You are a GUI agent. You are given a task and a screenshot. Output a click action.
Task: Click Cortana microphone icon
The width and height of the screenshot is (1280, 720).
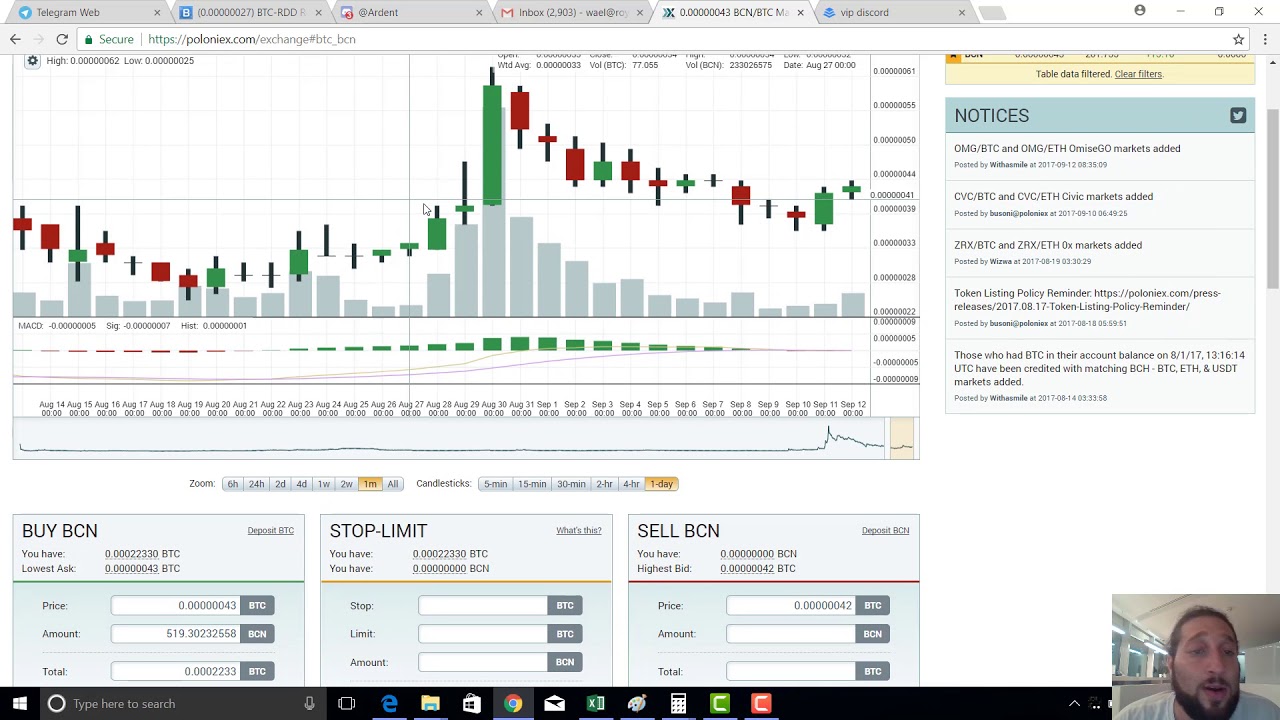pyautogui.click(x=309, y=703)
